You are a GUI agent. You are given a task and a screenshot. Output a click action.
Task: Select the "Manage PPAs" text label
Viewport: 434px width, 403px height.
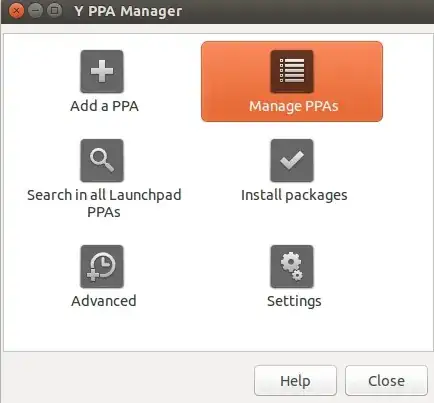tap(294, 106)
